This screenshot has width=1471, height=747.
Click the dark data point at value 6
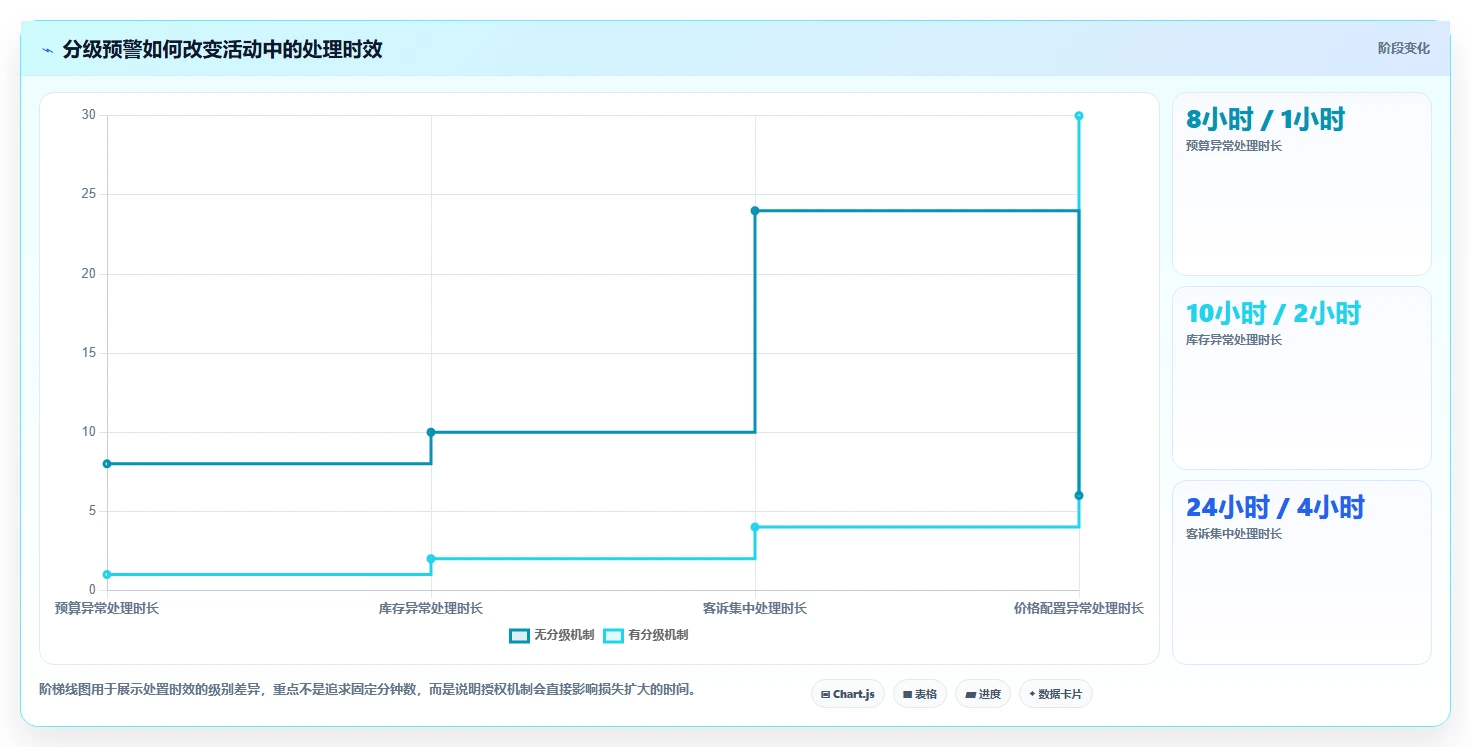point(1079,496)
